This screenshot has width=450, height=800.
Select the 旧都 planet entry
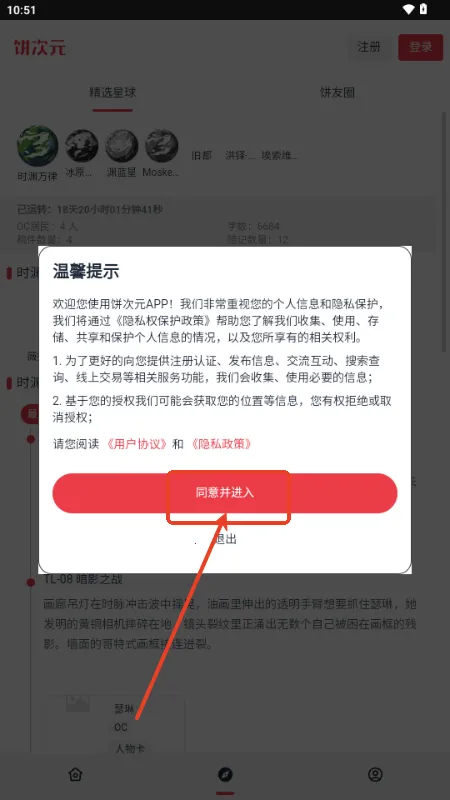[202, 156]
